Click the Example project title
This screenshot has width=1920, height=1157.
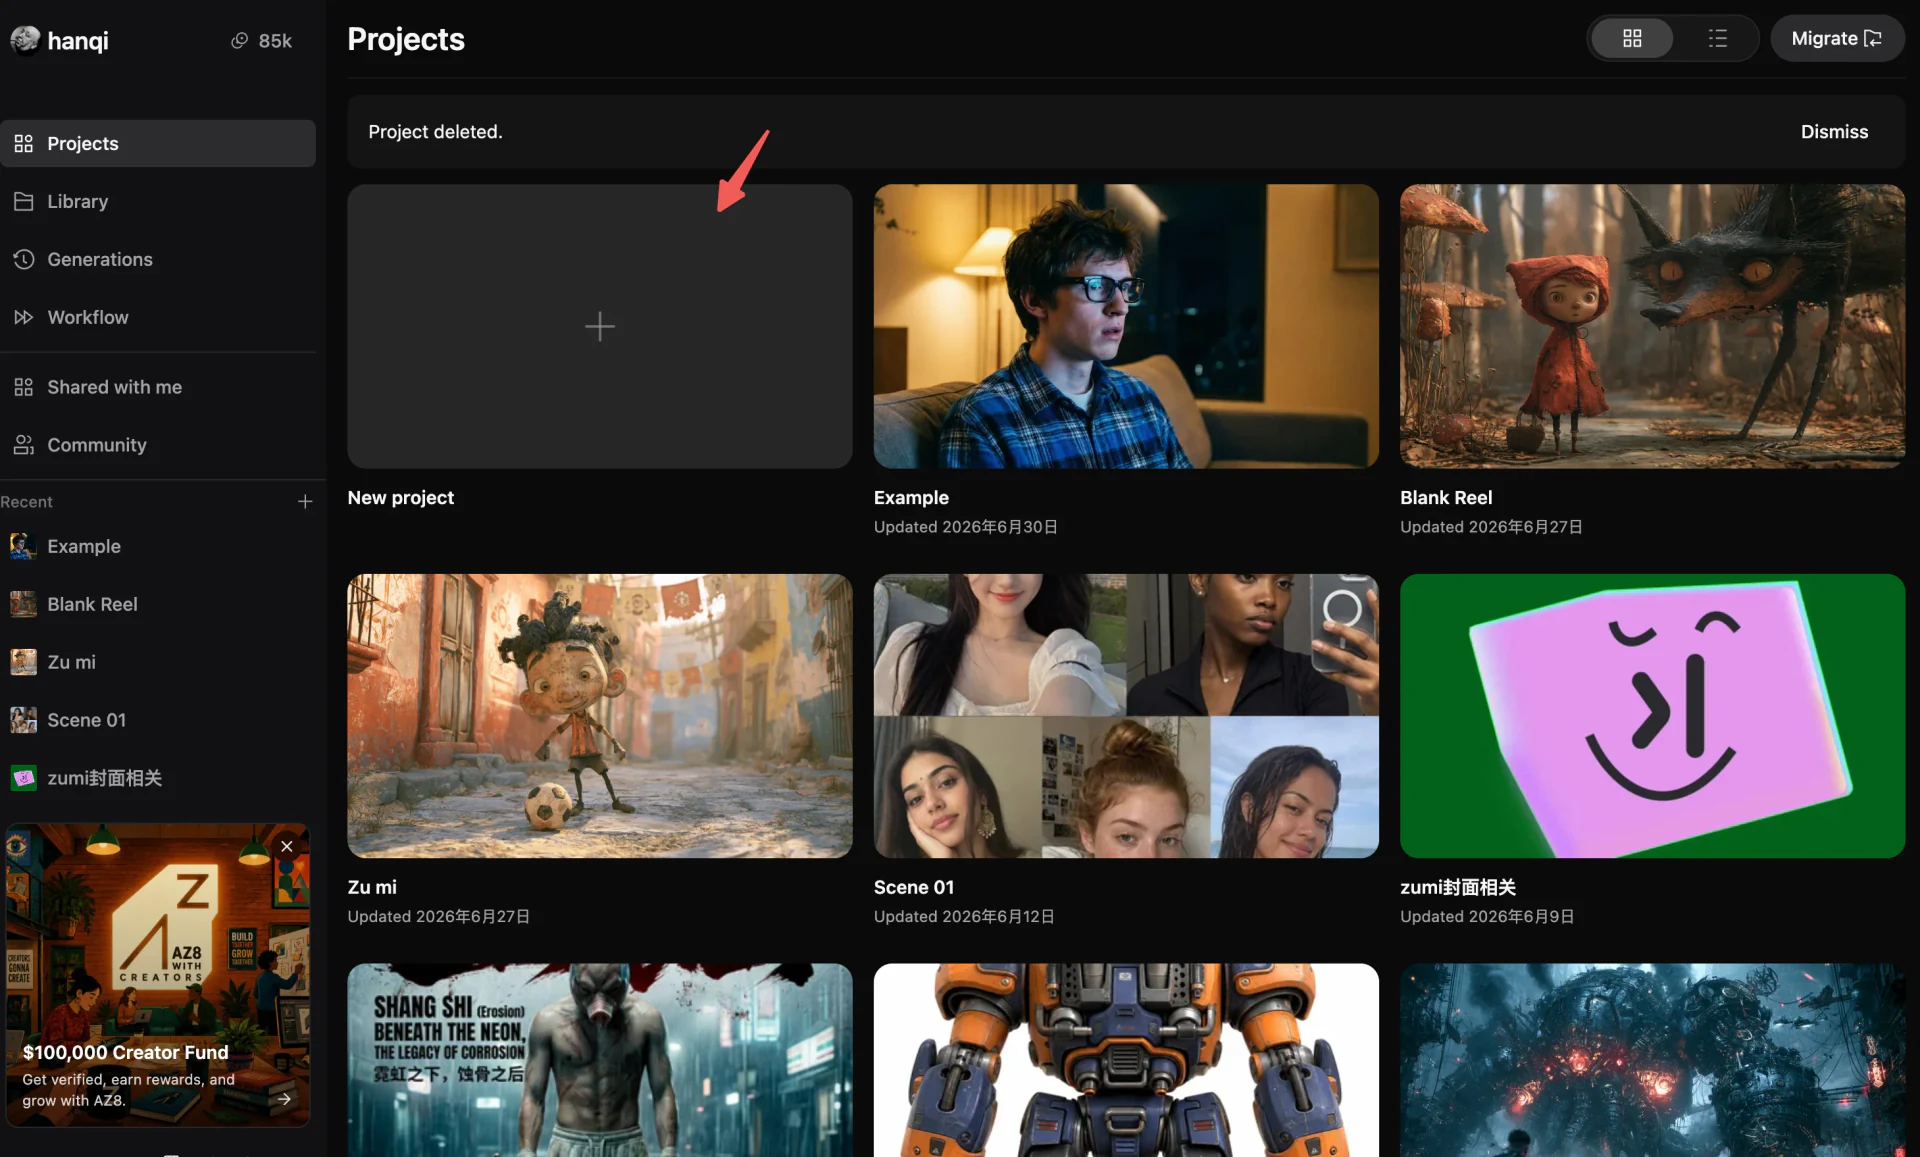pyautogui.click(x=911, y=498)
